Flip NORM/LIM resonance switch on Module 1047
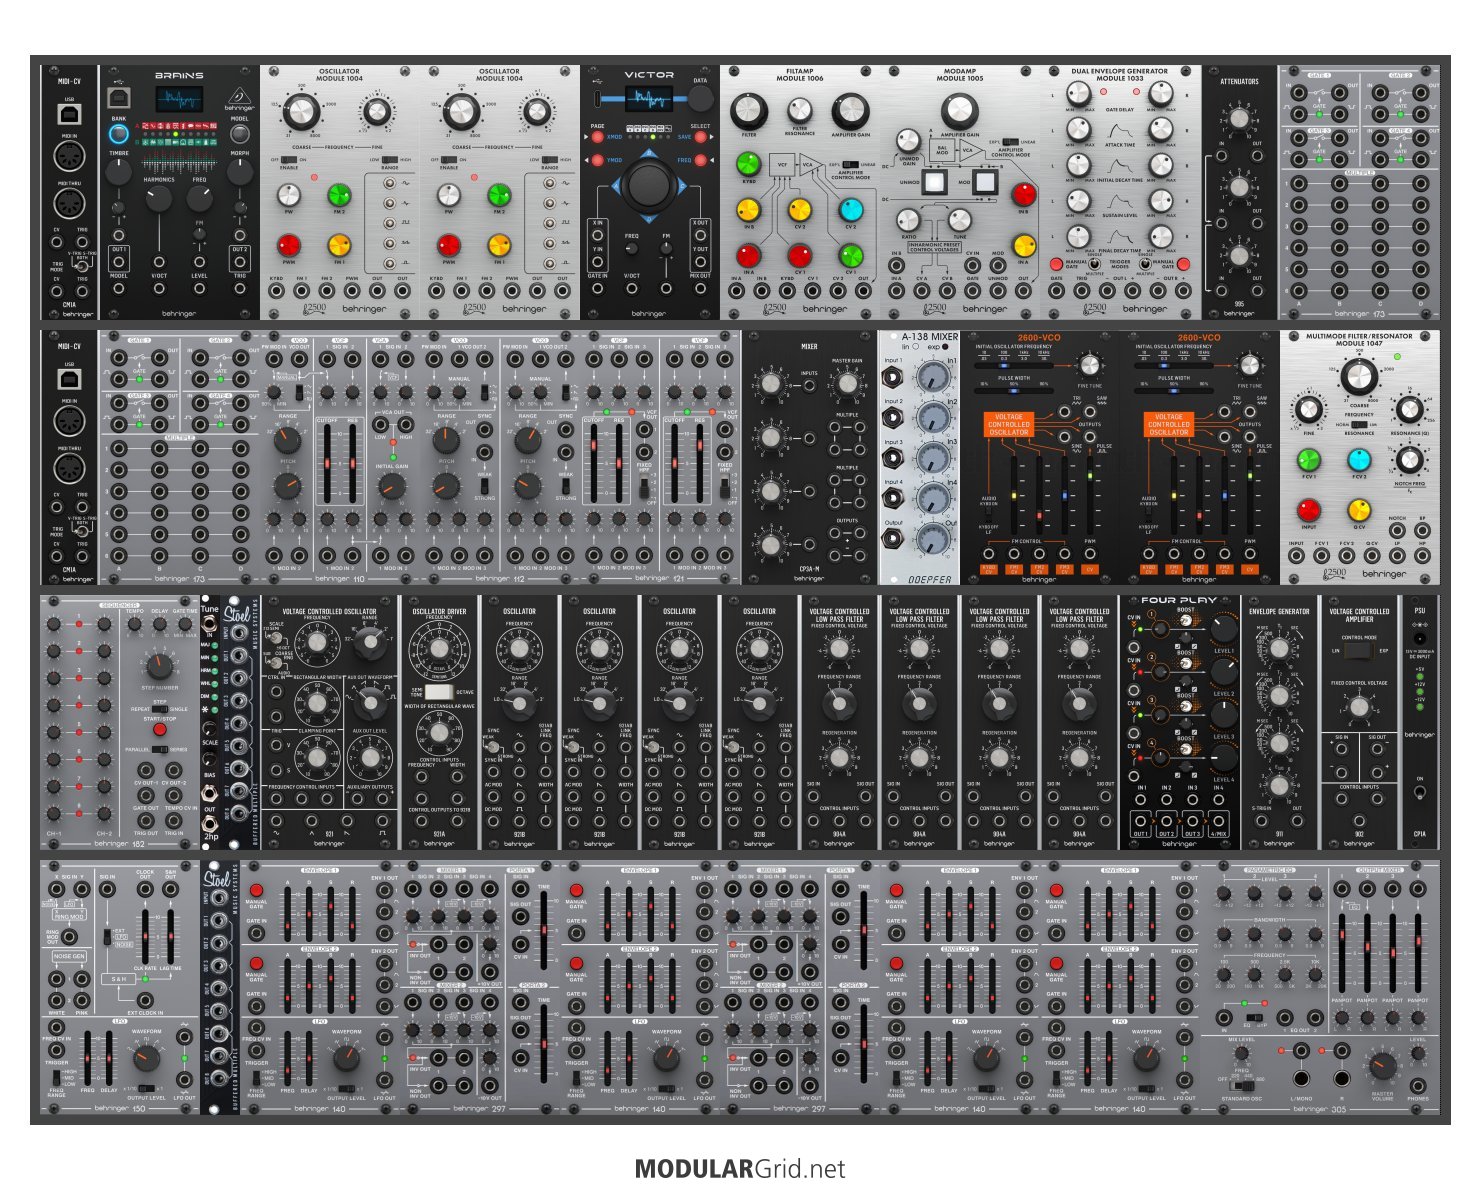 point(1358,424)
